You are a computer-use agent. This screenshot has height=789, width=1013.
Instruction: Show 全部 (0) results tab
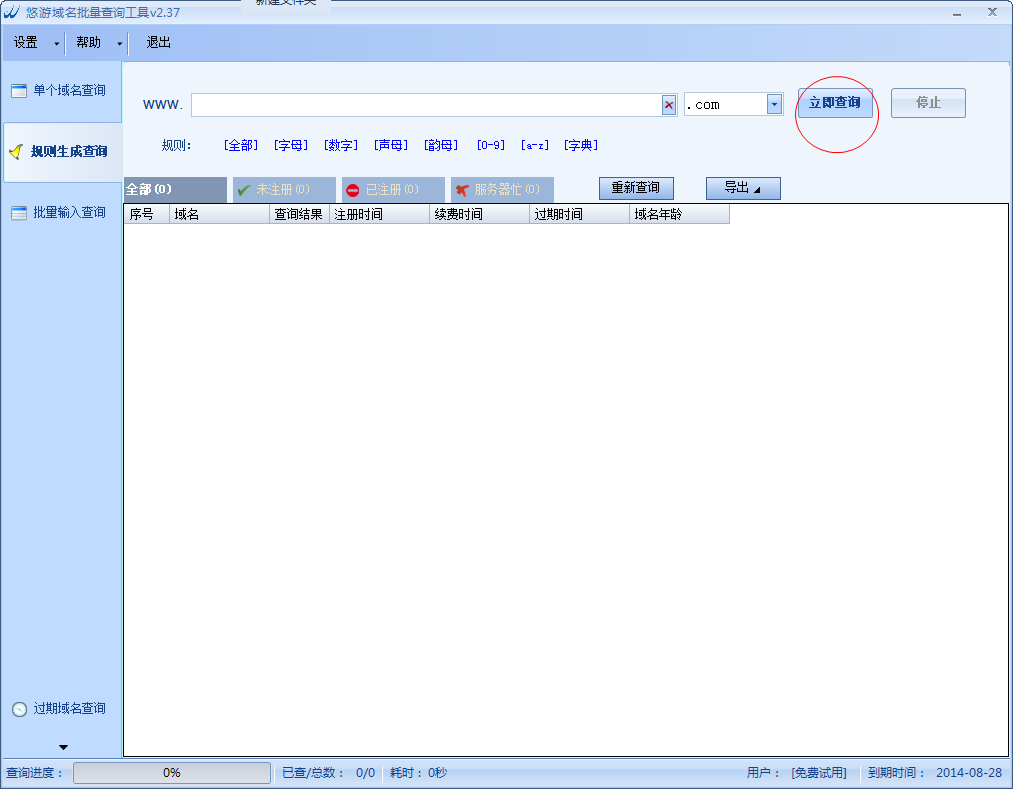click(175, 189)
